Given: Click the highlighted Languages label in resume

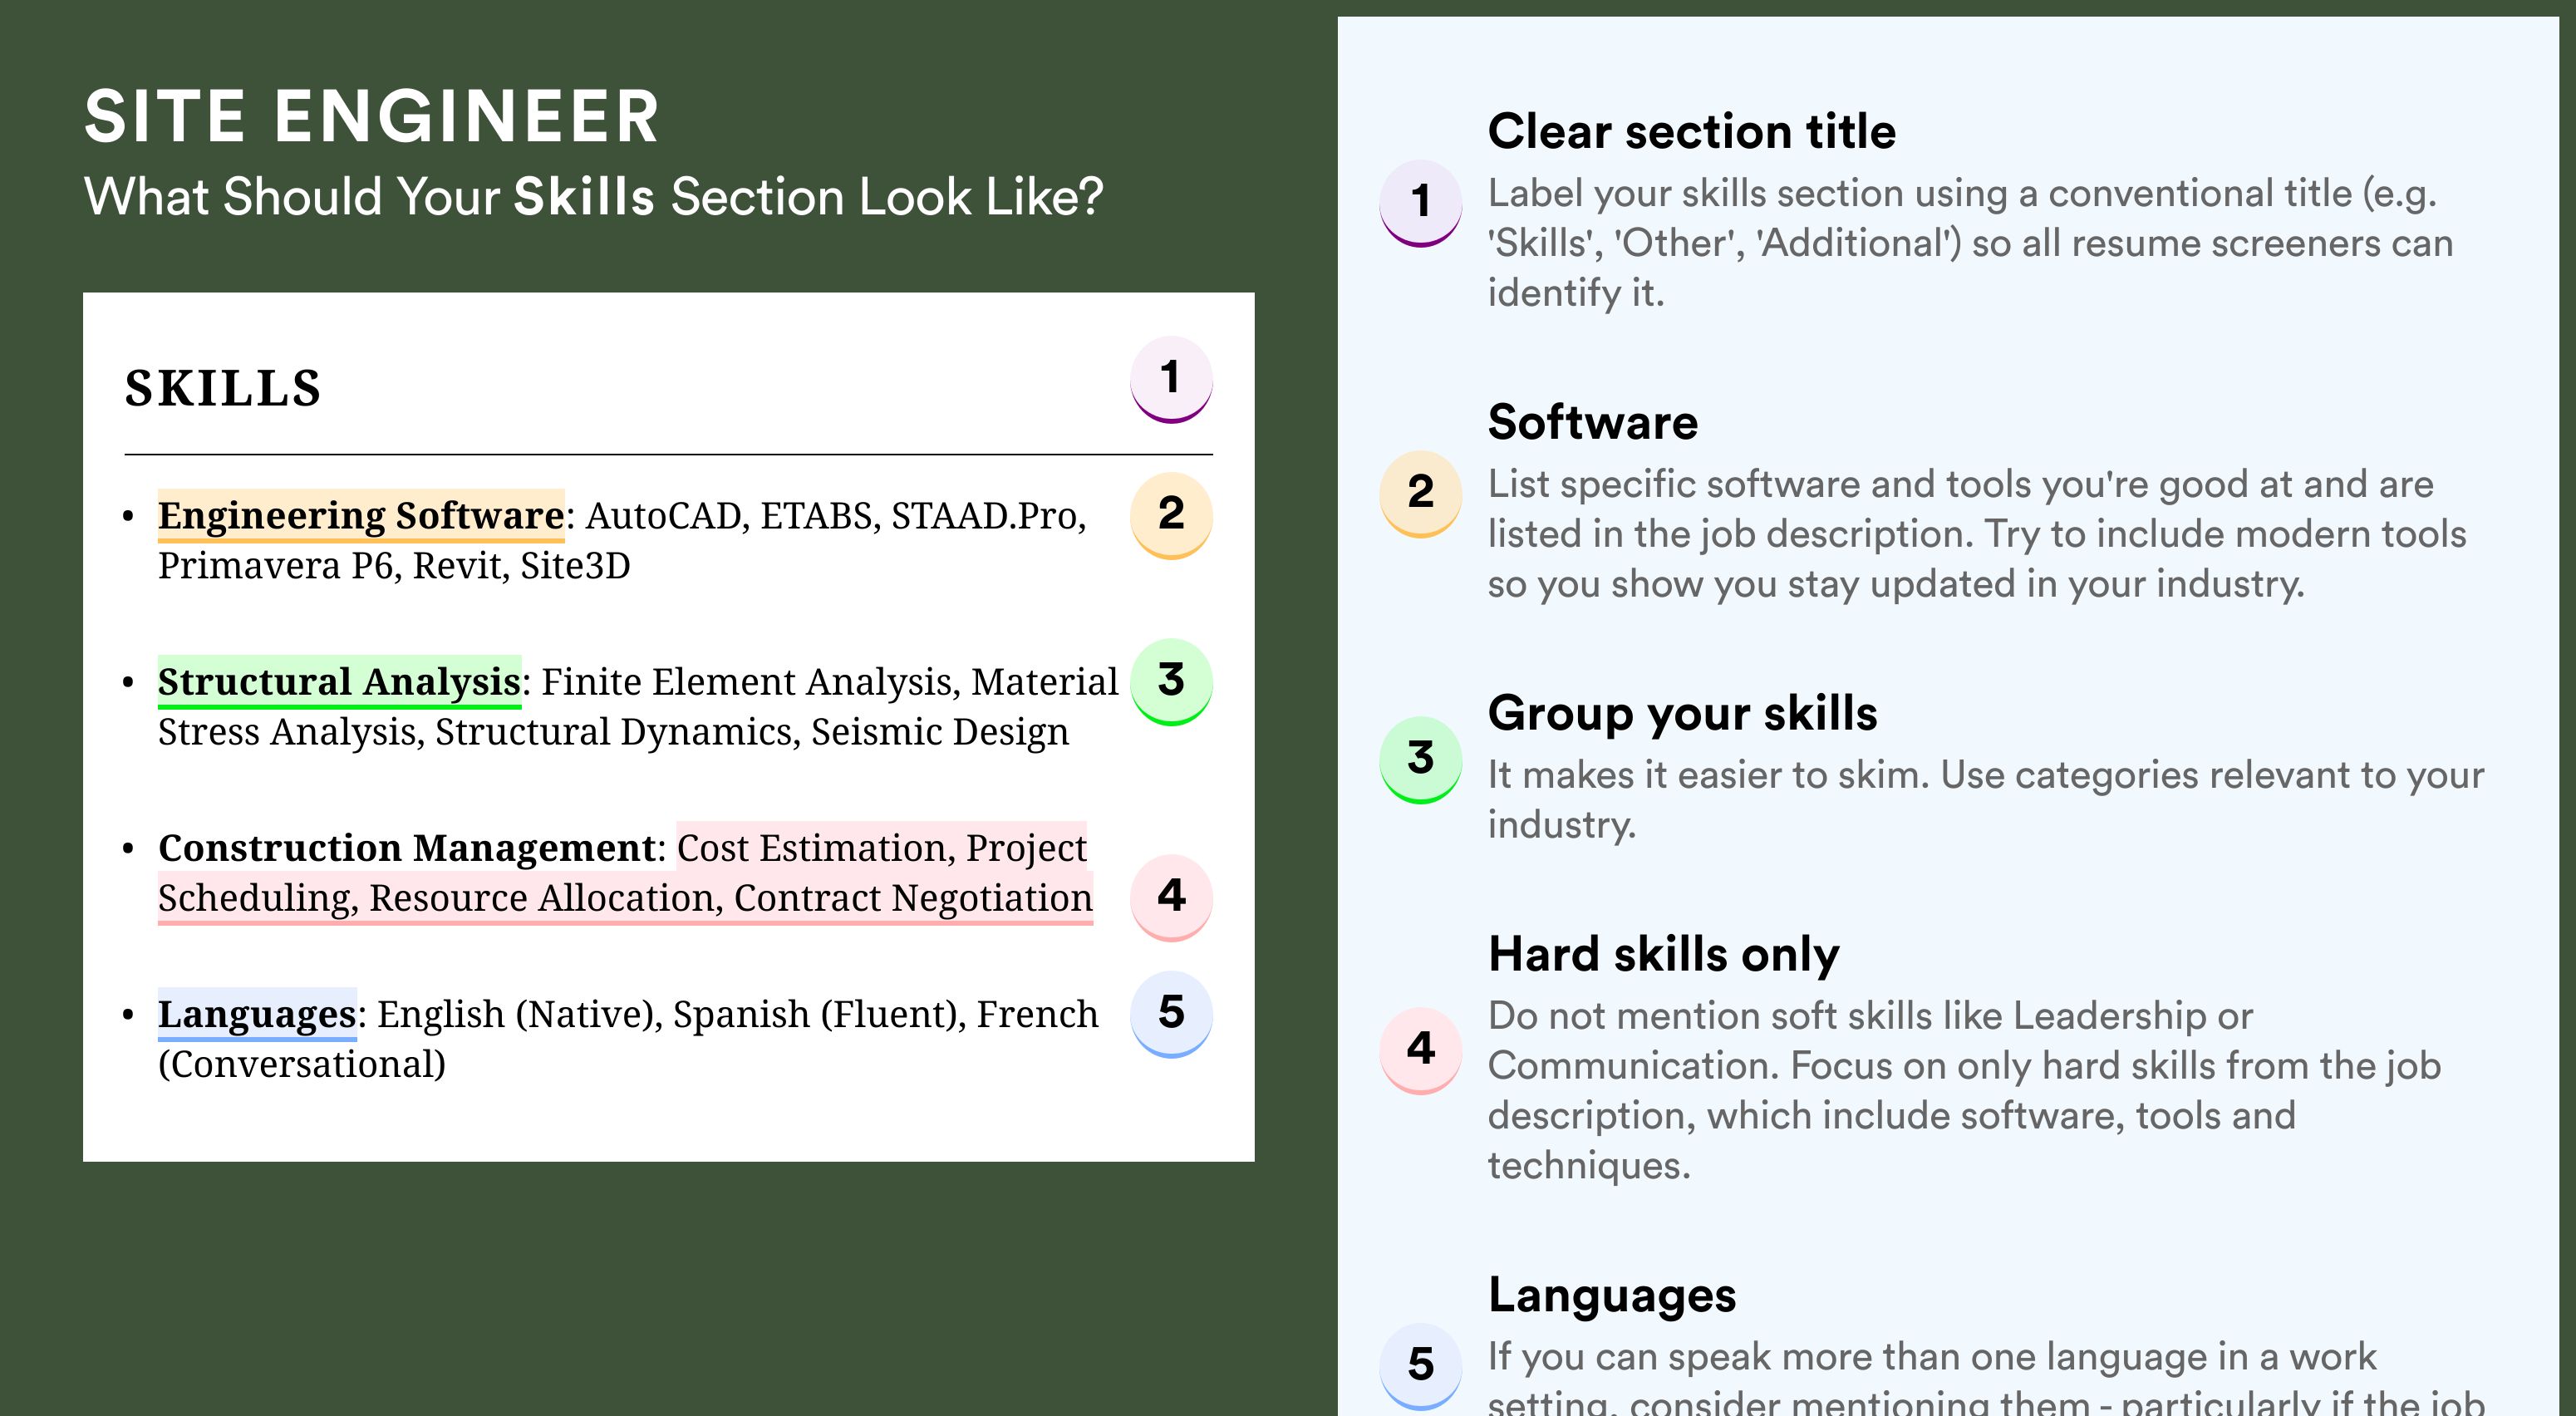Looking at the screenshot, I should click(x=257, y=1014).
